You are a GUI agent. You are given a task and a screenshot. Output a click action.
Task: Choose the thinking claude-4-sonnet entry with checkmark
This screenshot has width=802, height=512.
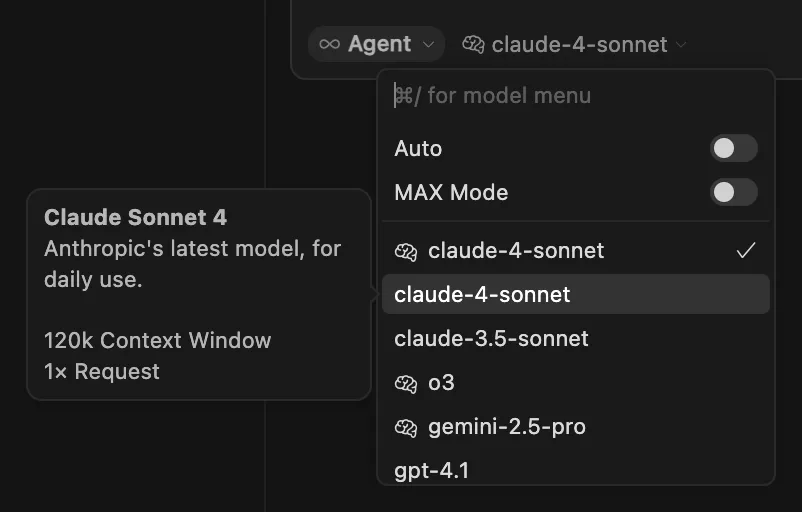pos(575,251)
